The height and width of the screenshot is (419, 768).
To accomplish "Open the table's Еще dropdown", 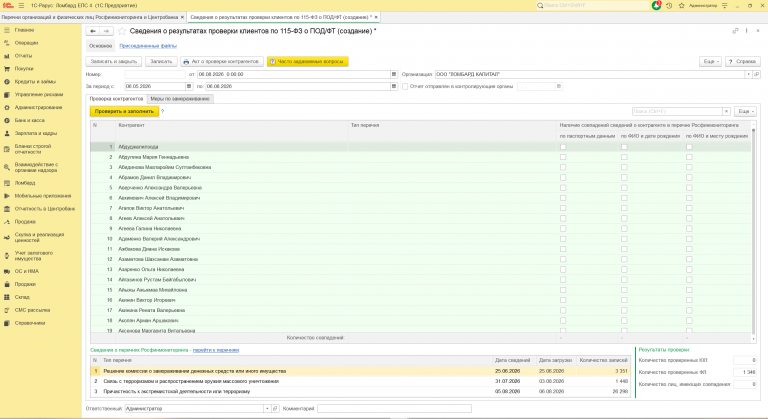I will coord(745,111).
